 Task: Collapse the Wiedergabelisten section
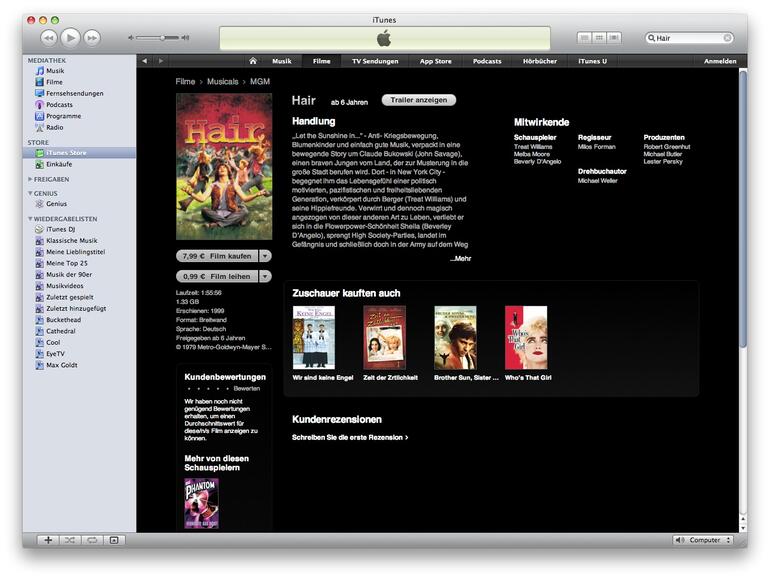[x=30, y=219]
